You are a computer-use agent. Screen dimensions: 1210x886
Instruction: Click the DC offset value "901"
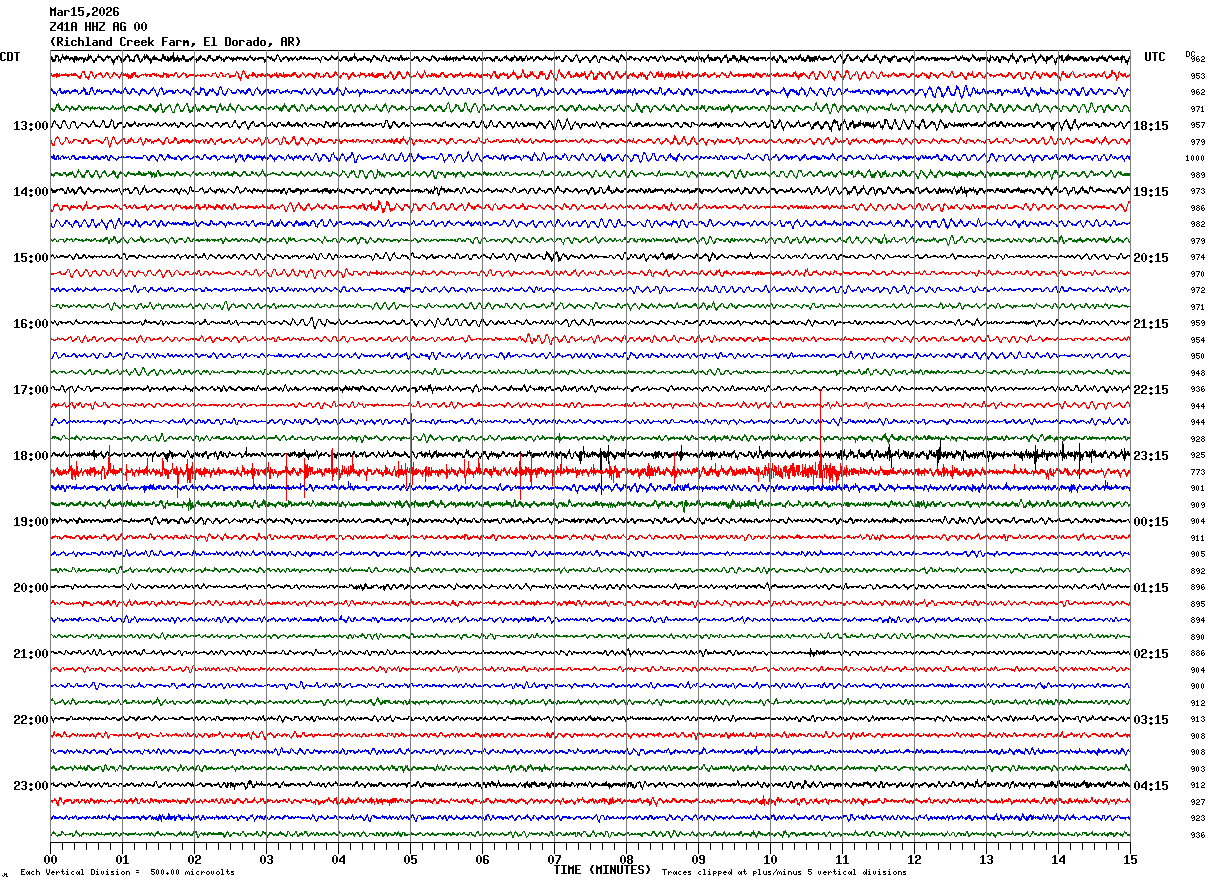(1197, 488)
